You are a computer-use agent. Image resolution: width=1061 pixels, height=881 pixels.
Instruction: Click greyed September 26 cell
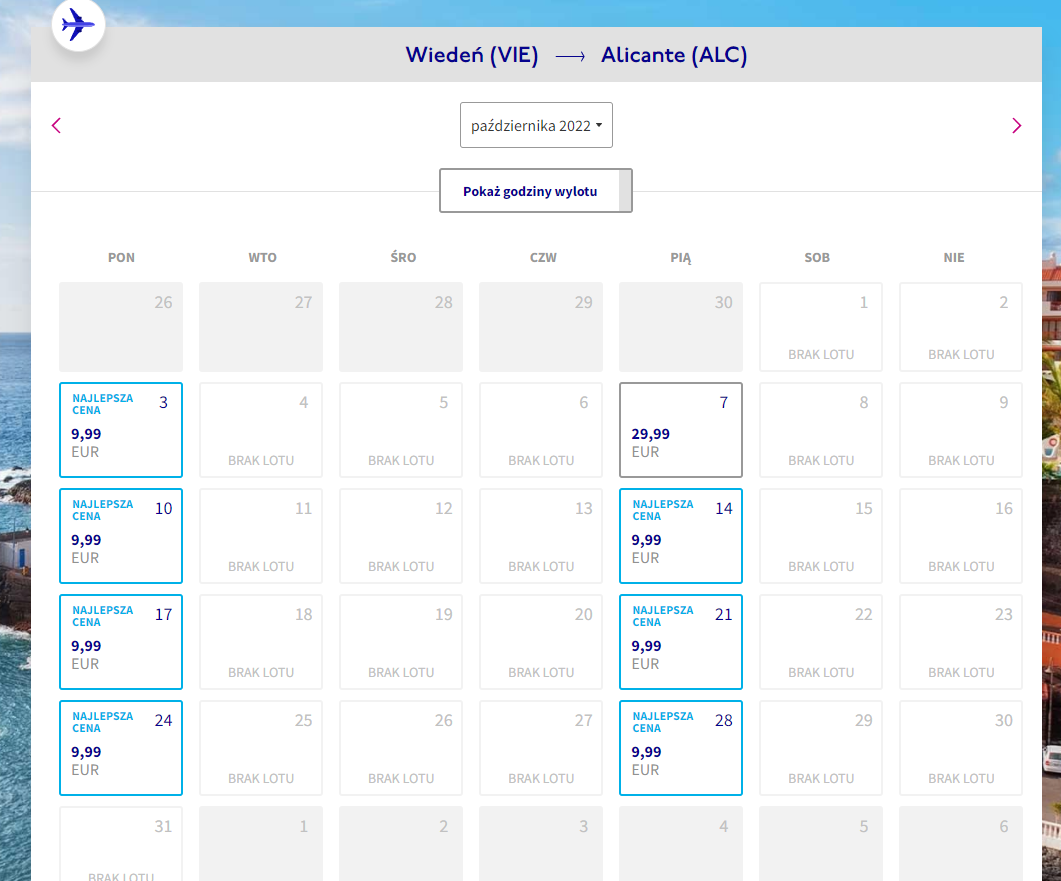(x=121, y=327)
